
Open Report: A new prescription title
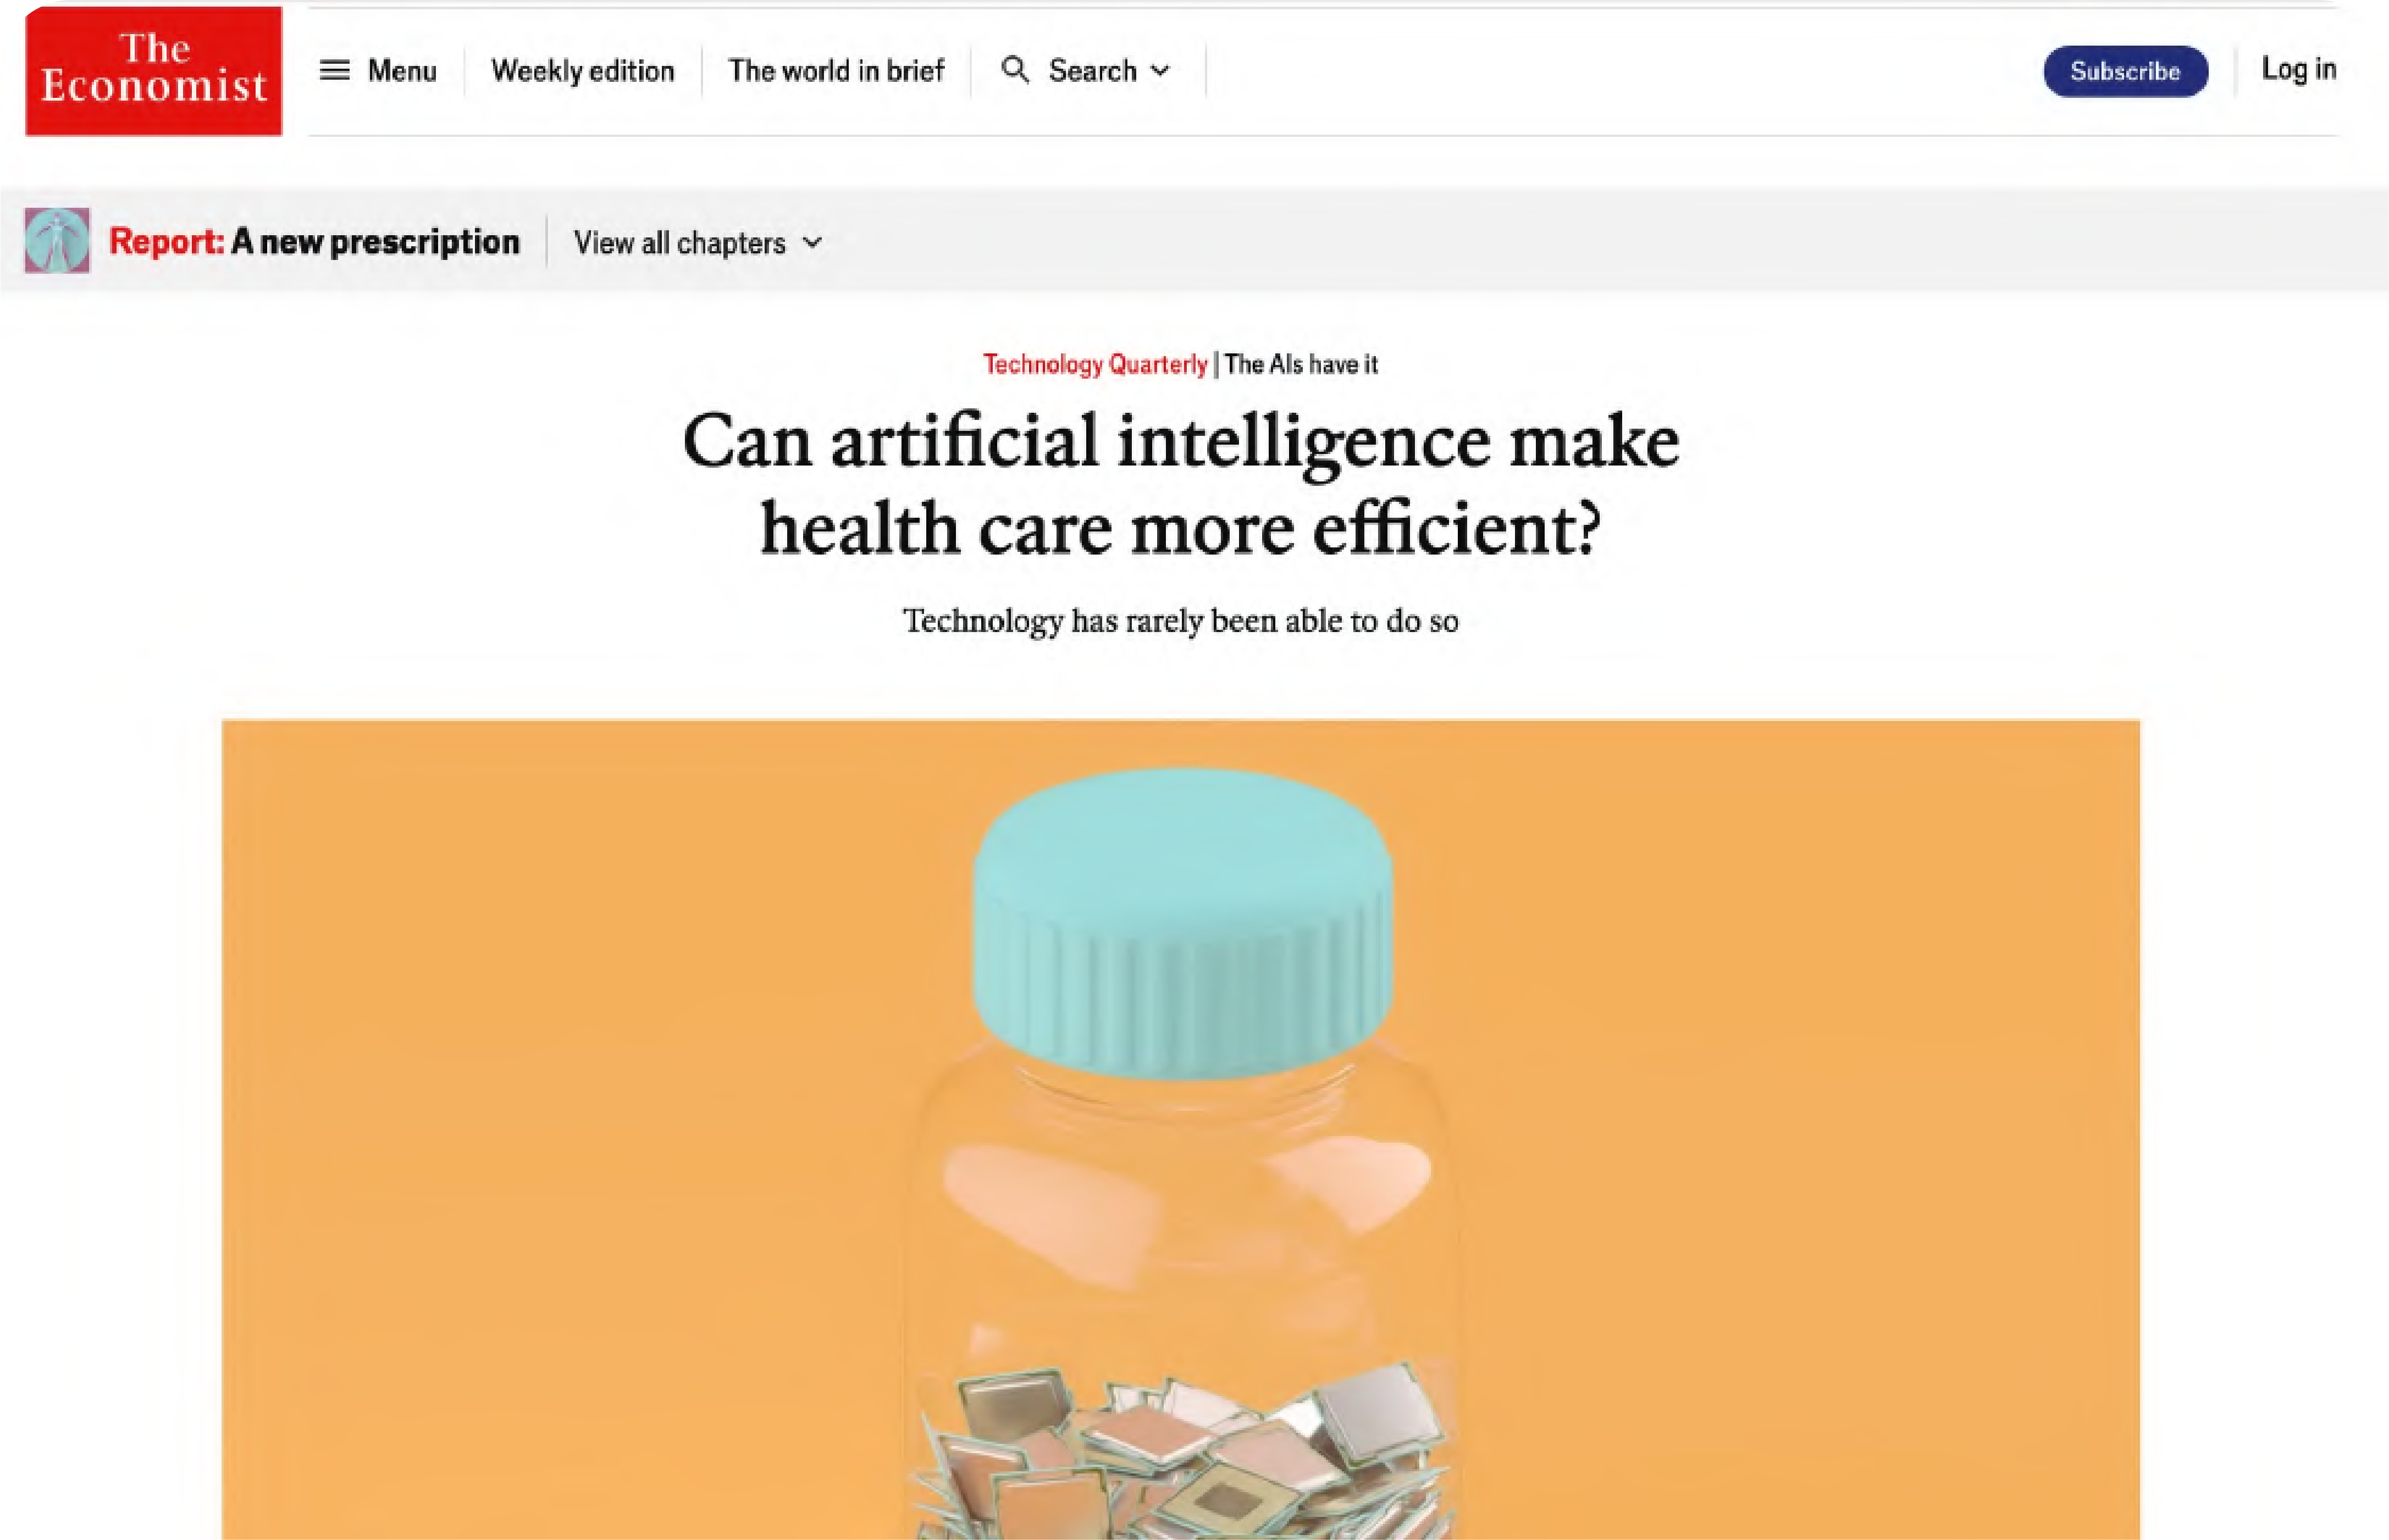point(314,242)
